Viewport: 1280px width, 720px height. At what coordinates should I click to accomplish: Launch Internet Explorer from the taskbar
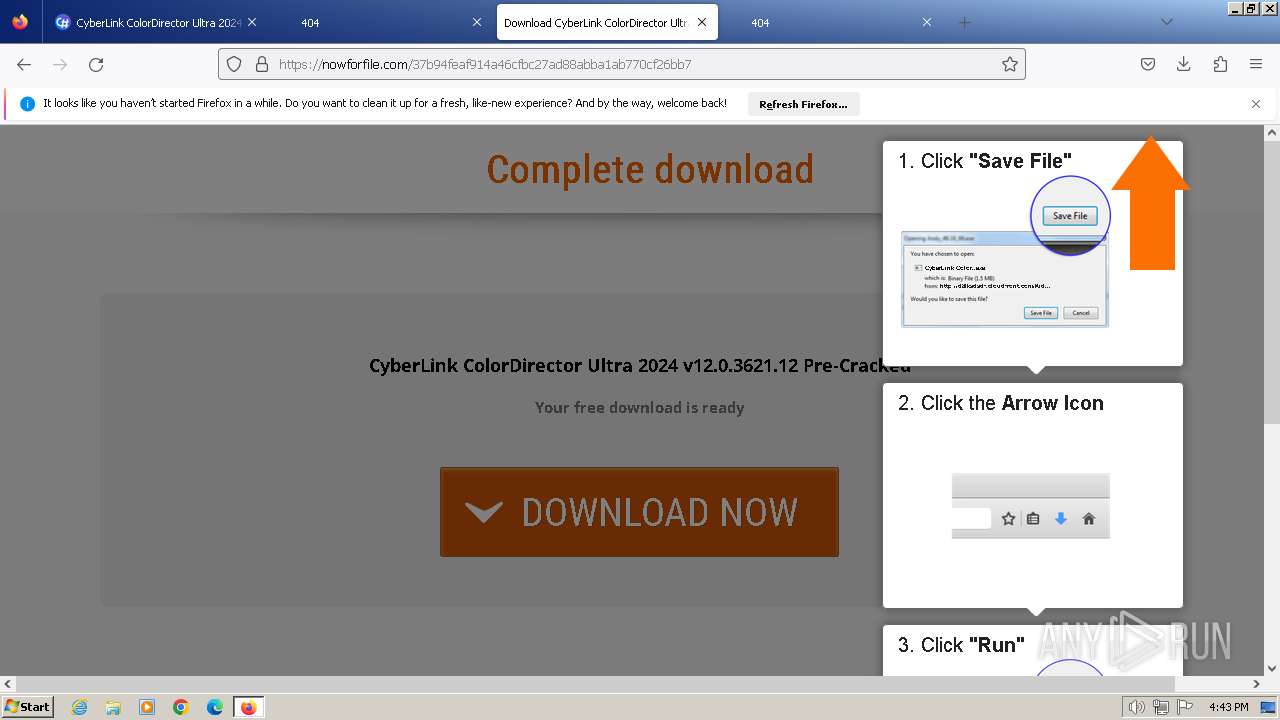[x=79, y=707]
